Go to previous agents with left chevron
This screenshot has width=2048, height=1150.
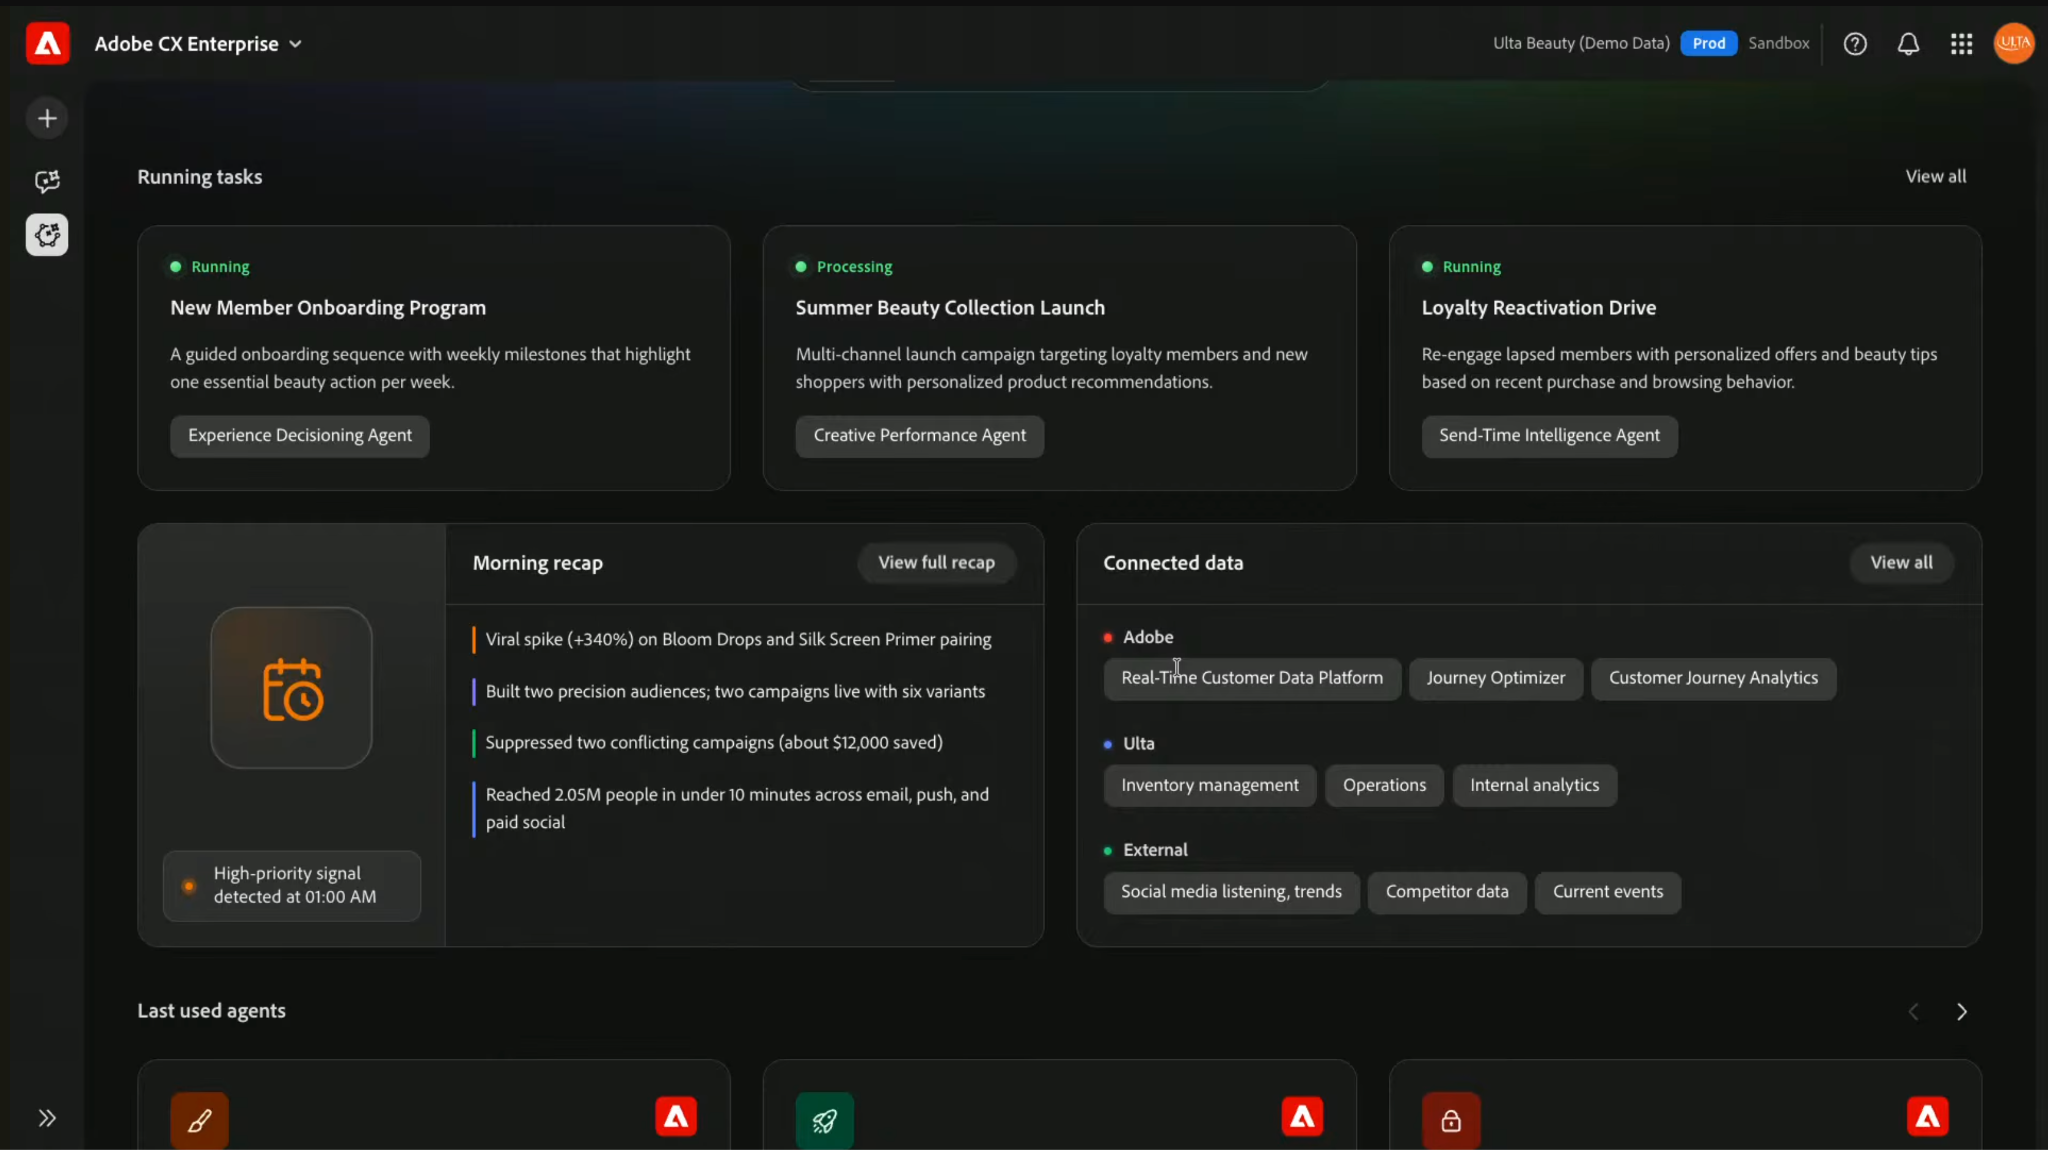point(1913,1012)
